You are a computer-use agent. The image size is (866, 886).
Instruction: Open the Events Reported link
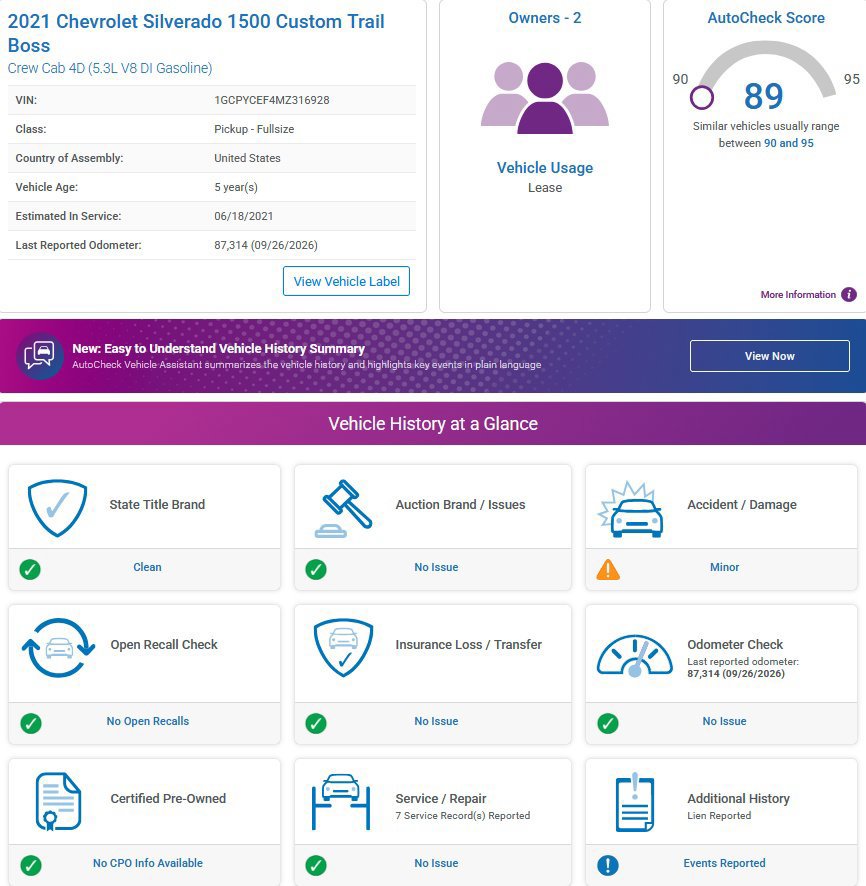point(724,863)
